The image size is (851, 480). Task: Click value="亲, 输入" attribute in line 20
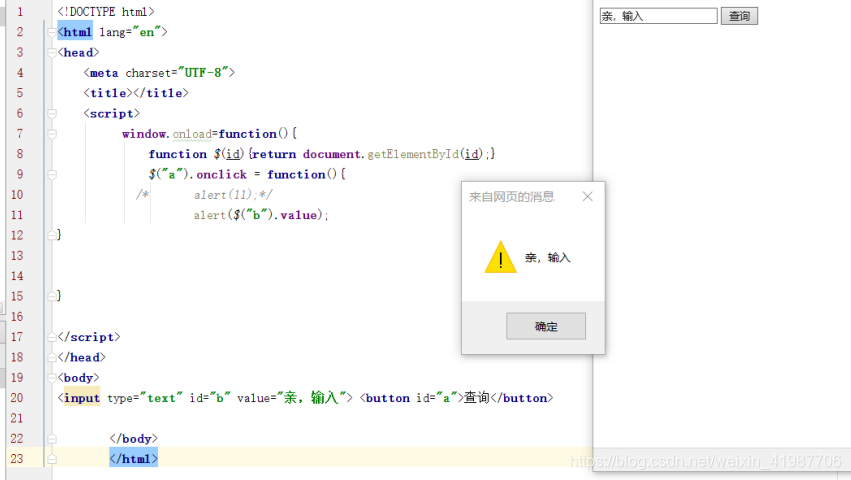[291, 398]
